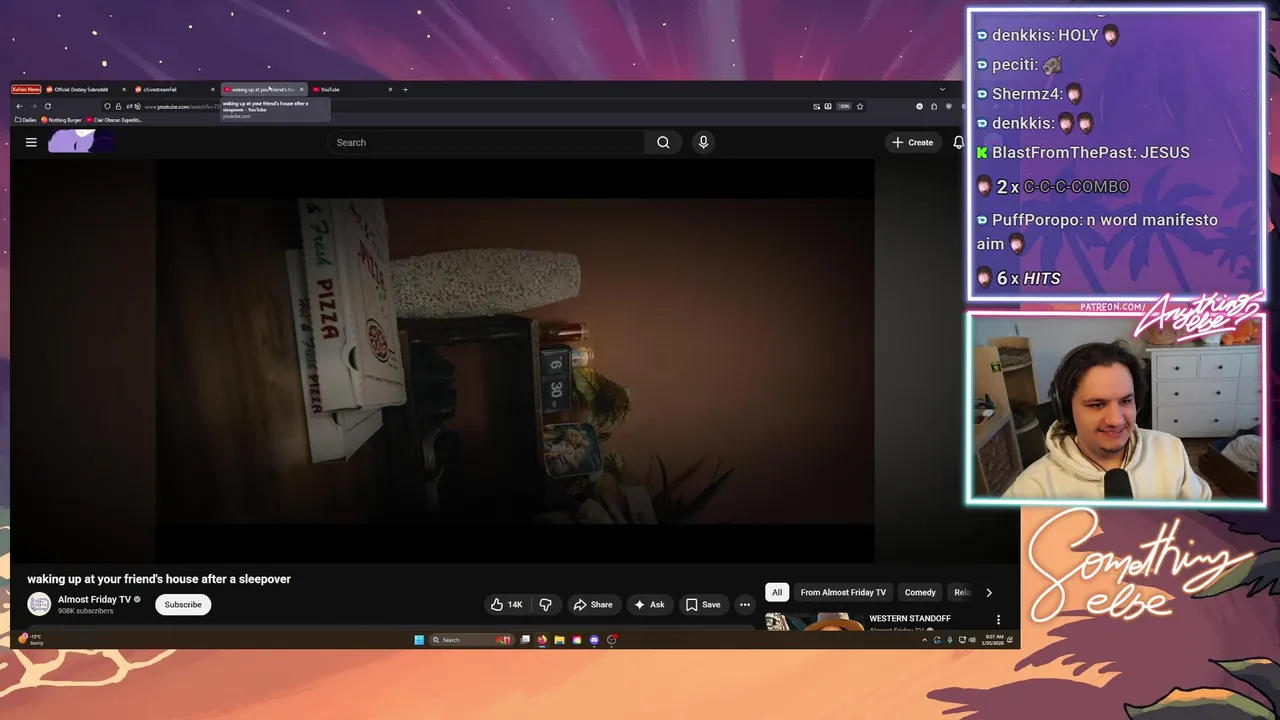1280x720 pixels.
Task: Open YouTube notifications bell
Action: pos(958,142)
